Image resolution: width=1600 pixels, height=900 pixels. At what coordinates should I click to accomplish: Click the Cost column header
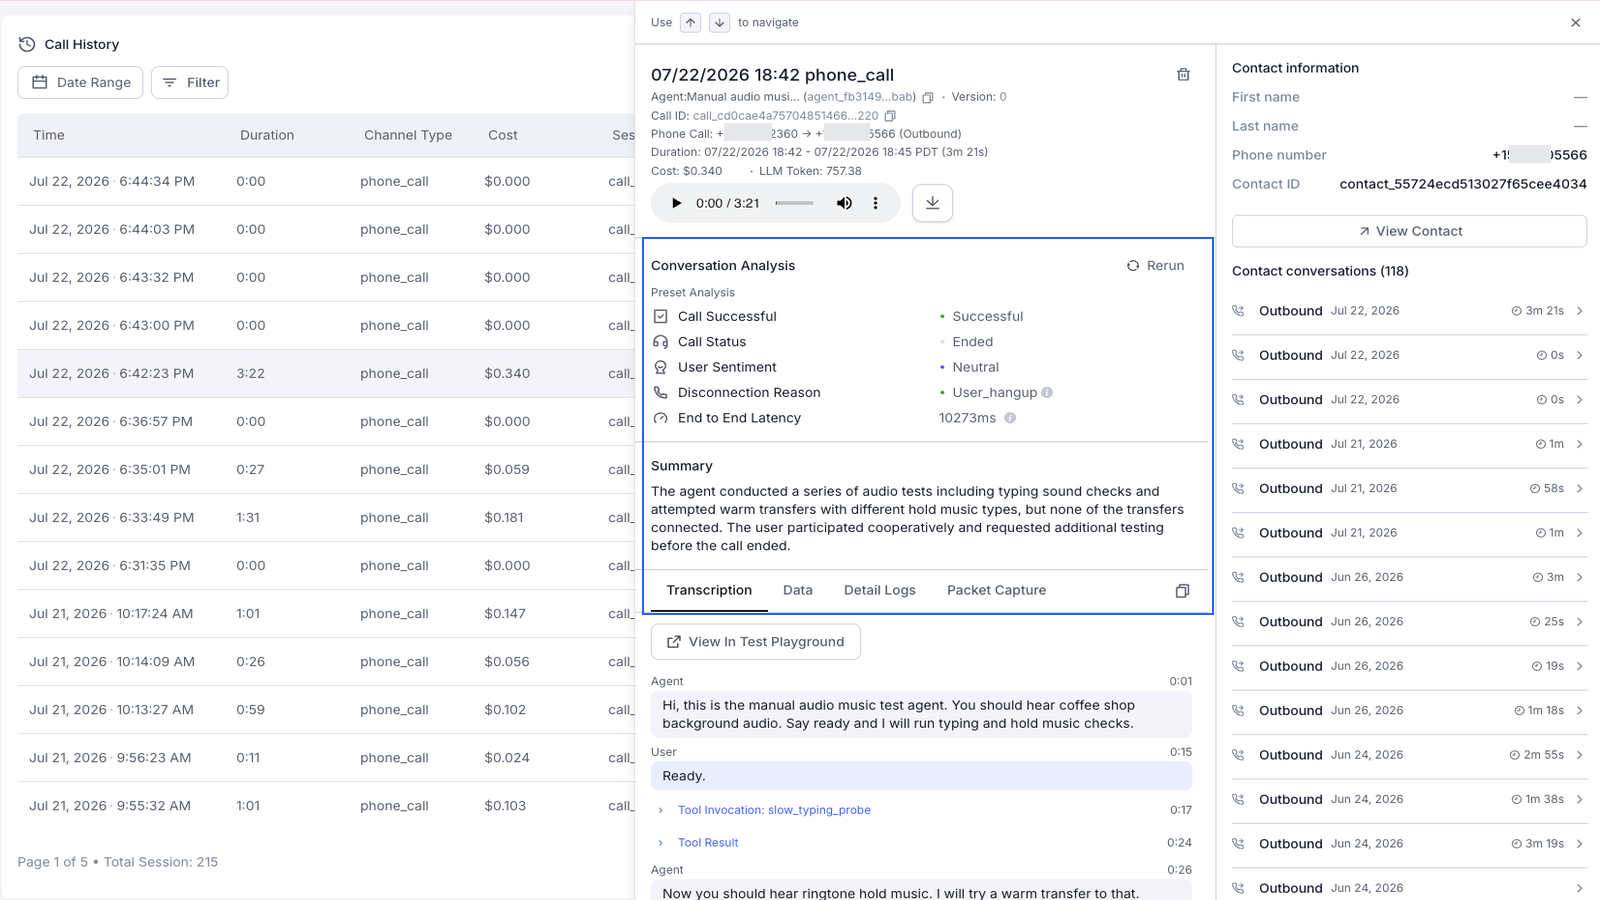[503, 135]
